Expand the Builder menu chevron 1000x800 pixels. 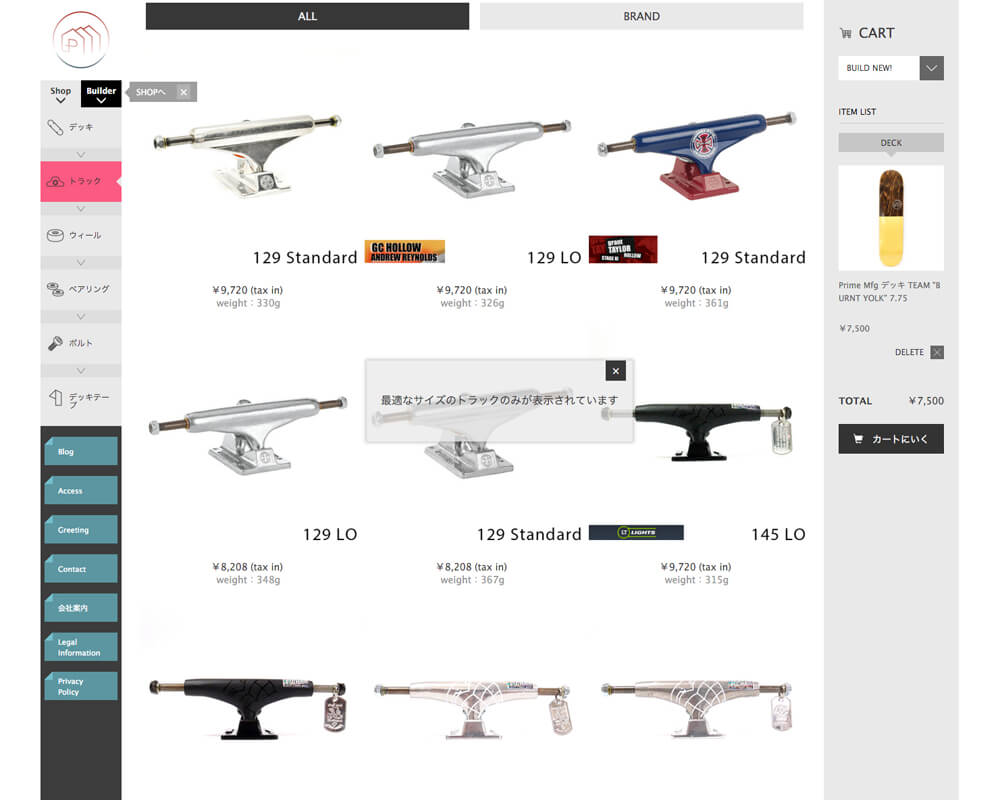click(x=101, y=101)
